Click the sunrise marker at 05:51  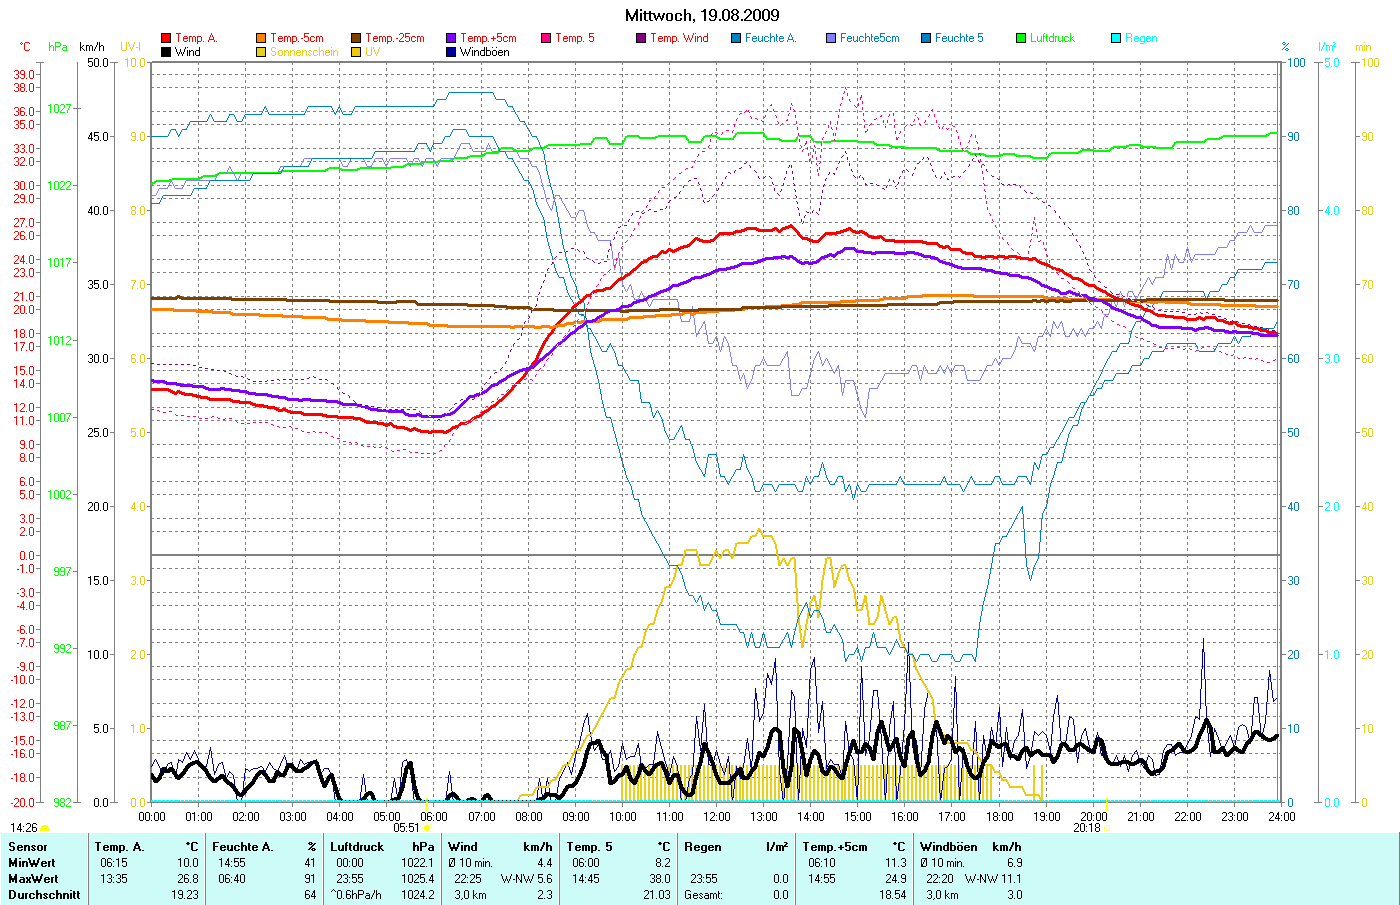pos(427,828)
